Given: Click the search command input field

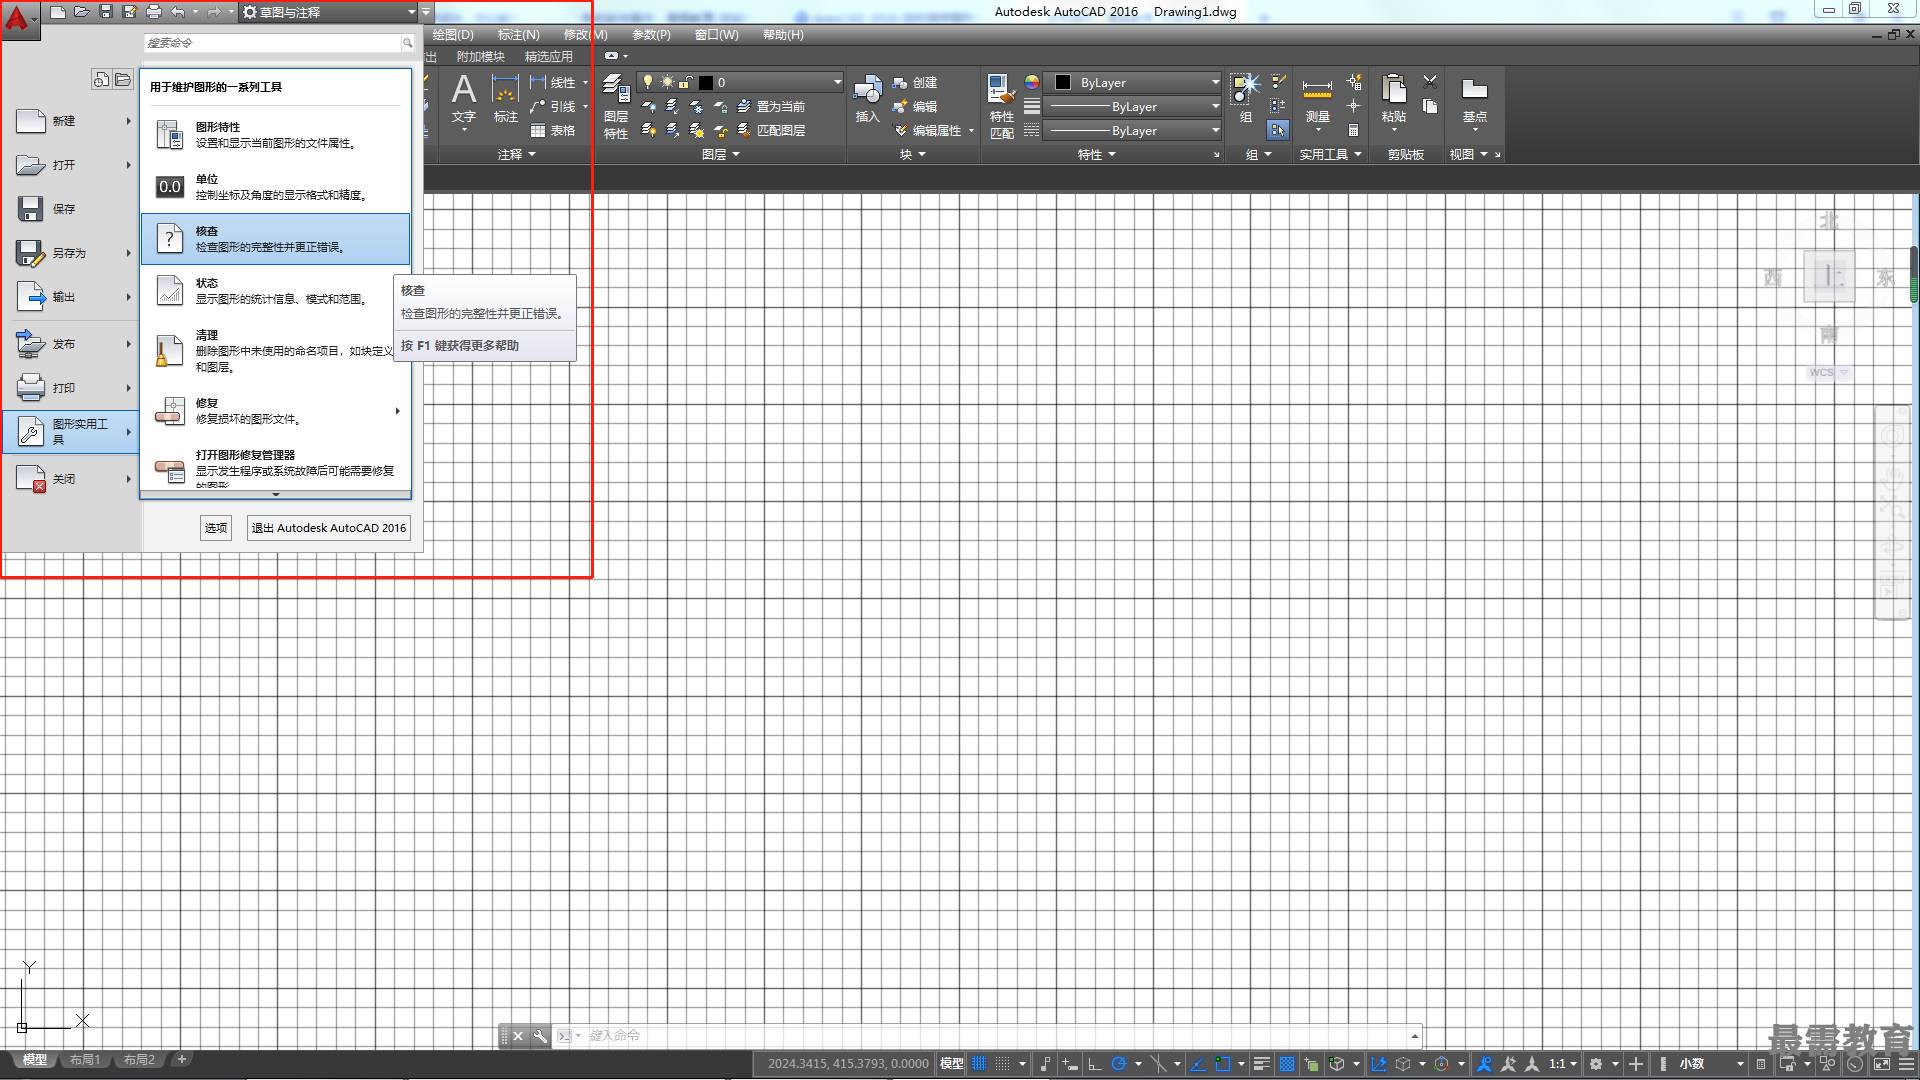Looking at the screenshot, I should click(x=272, y=43).
